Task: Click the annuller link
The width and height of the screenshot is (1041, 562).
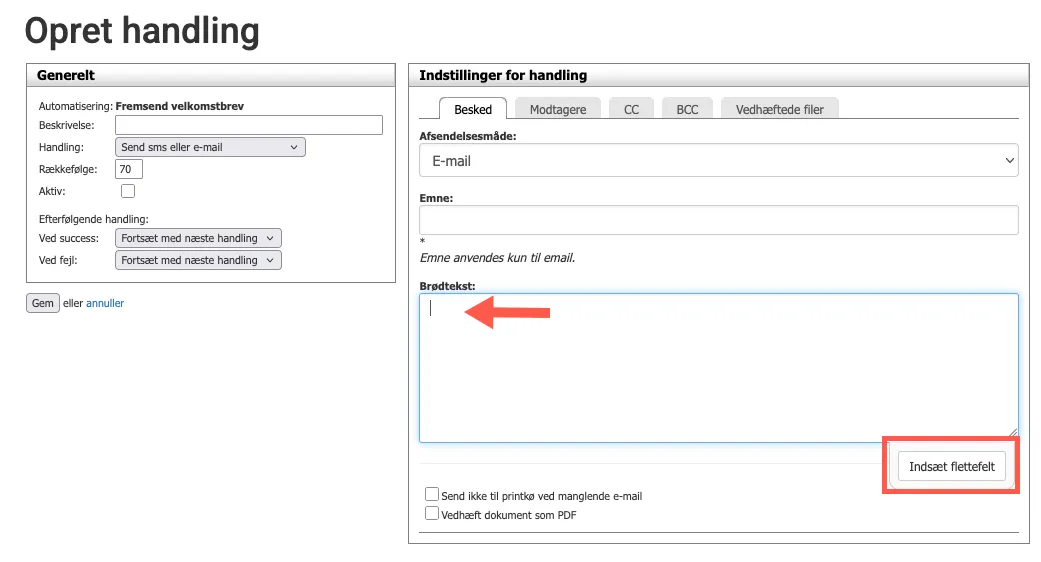Action: [x=105, y=303]
